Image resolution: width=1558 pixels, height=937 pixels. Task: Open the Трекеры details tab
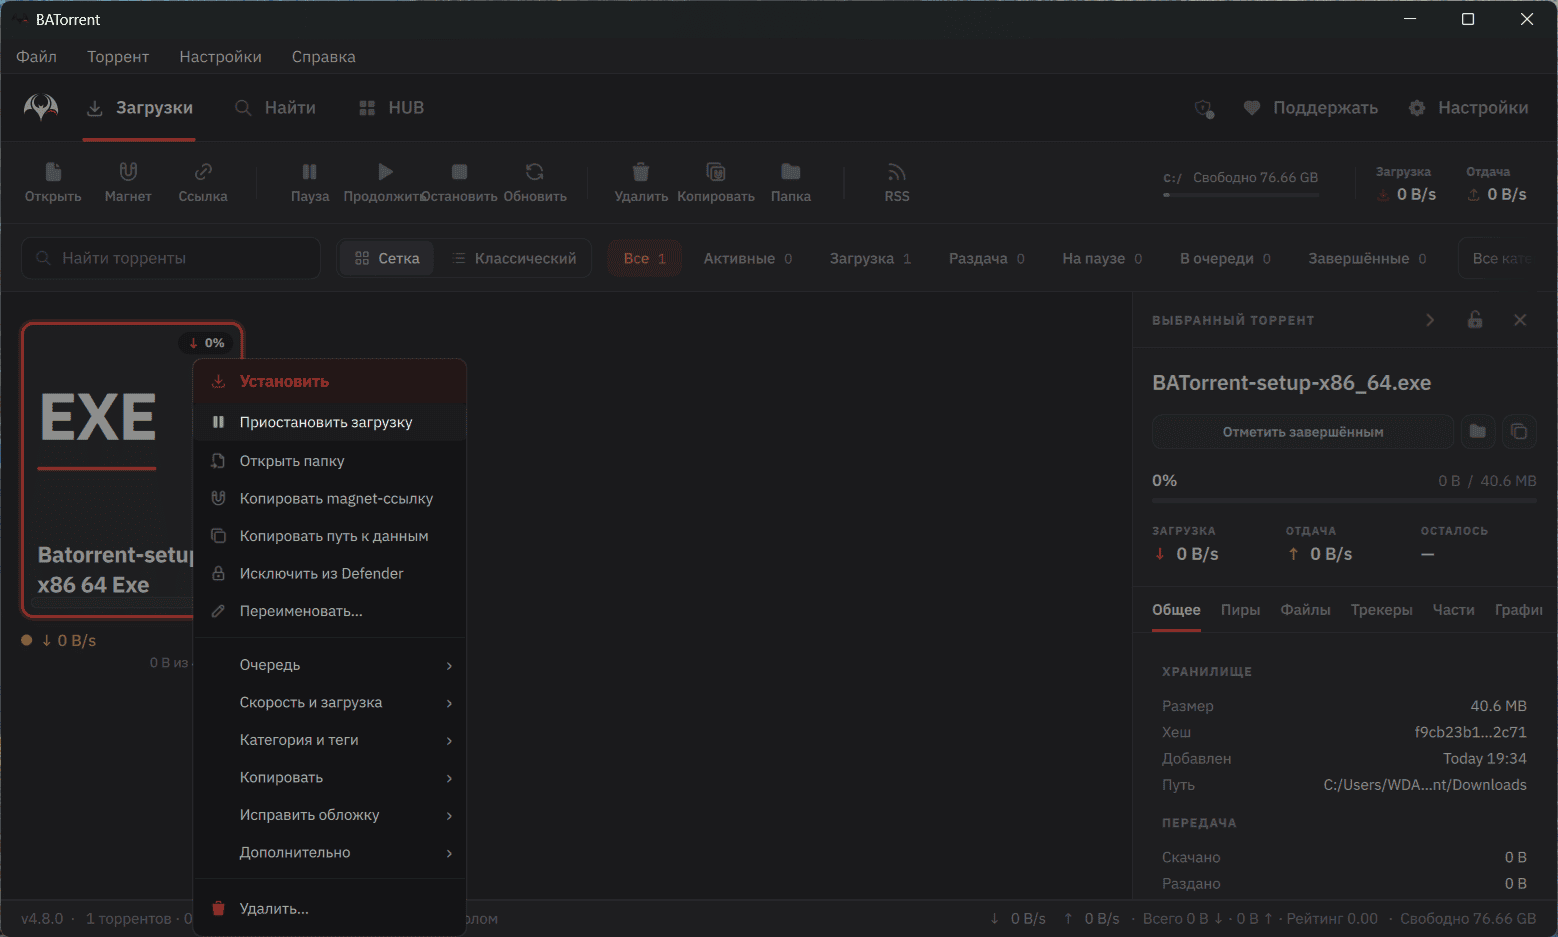coord(1381,610)
